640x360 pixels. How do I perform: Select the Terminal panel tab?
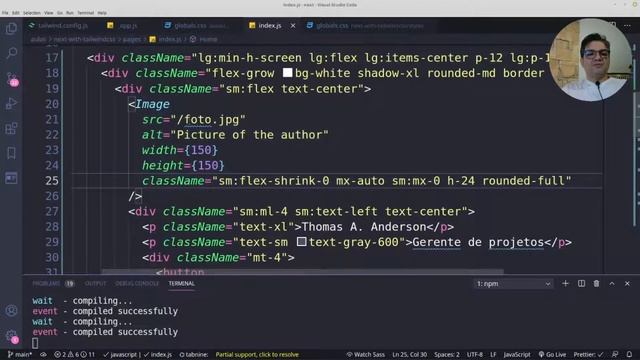182,284
